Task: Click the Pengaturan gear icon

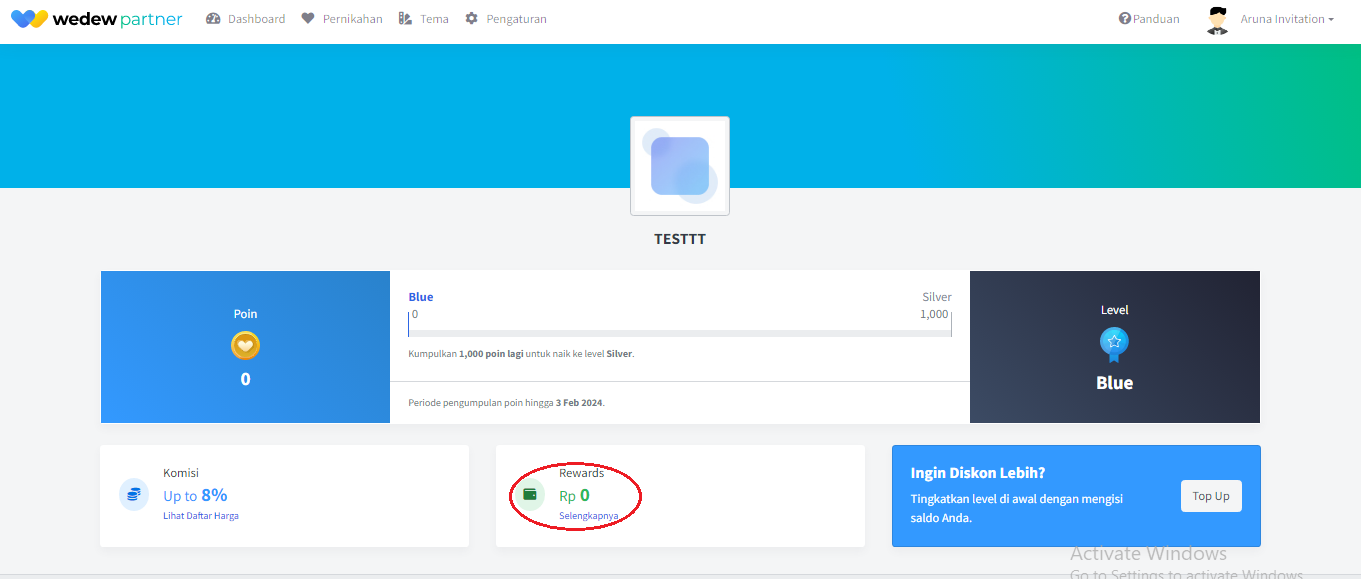Action: tap(472, 19)
